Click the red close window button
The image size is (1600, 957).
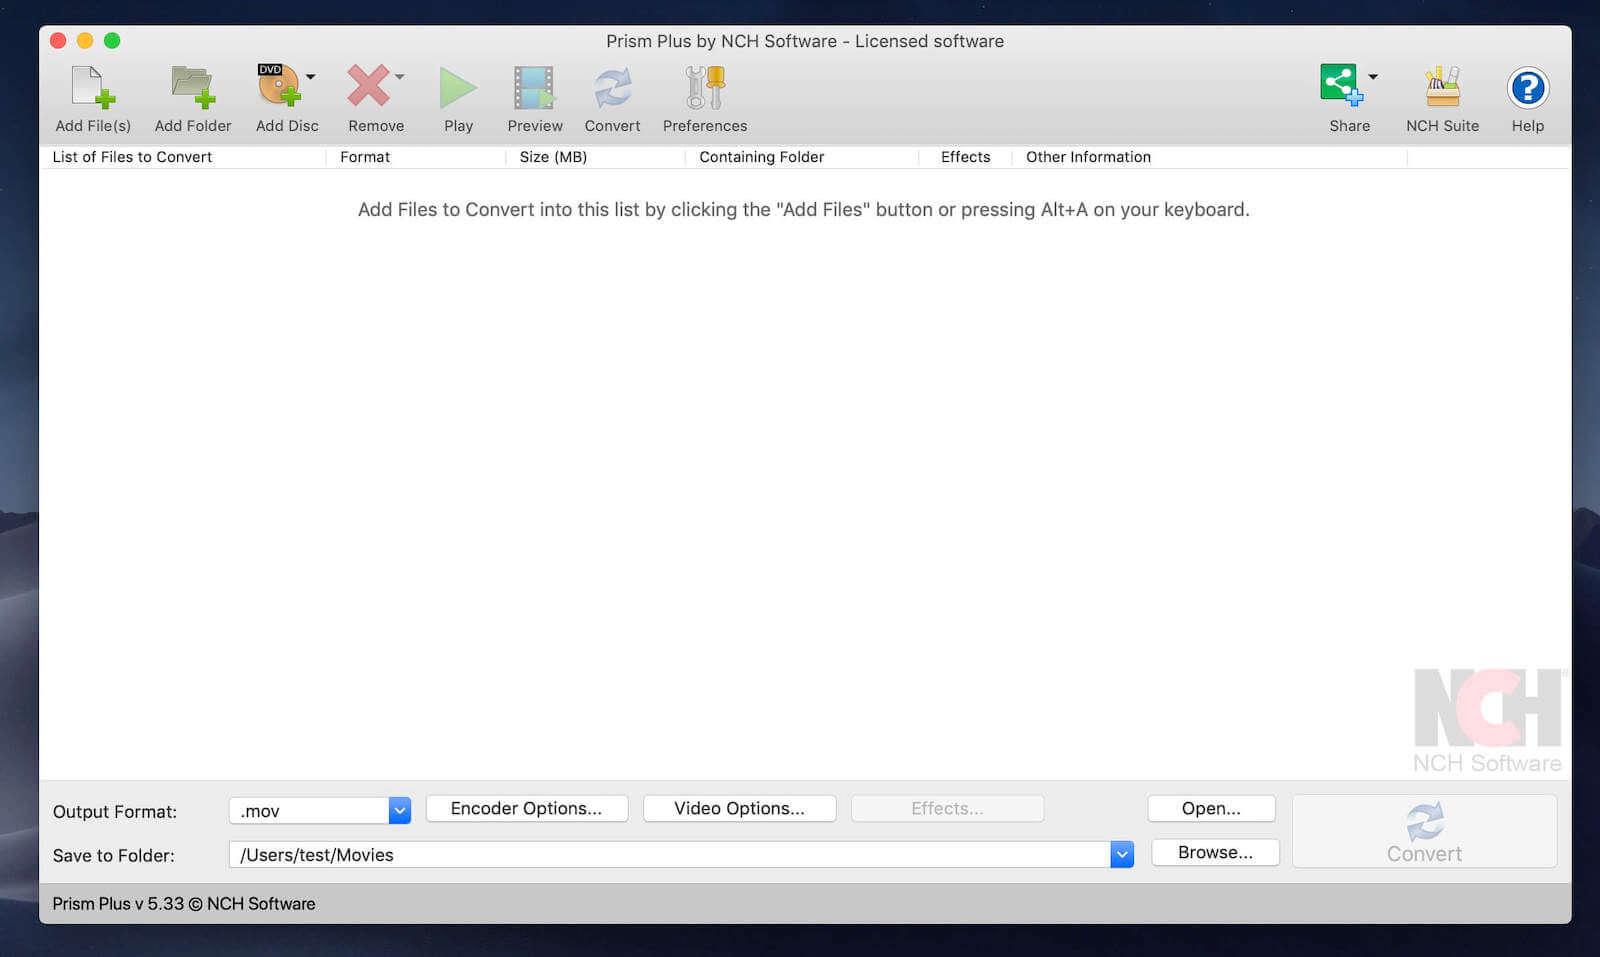58,41
